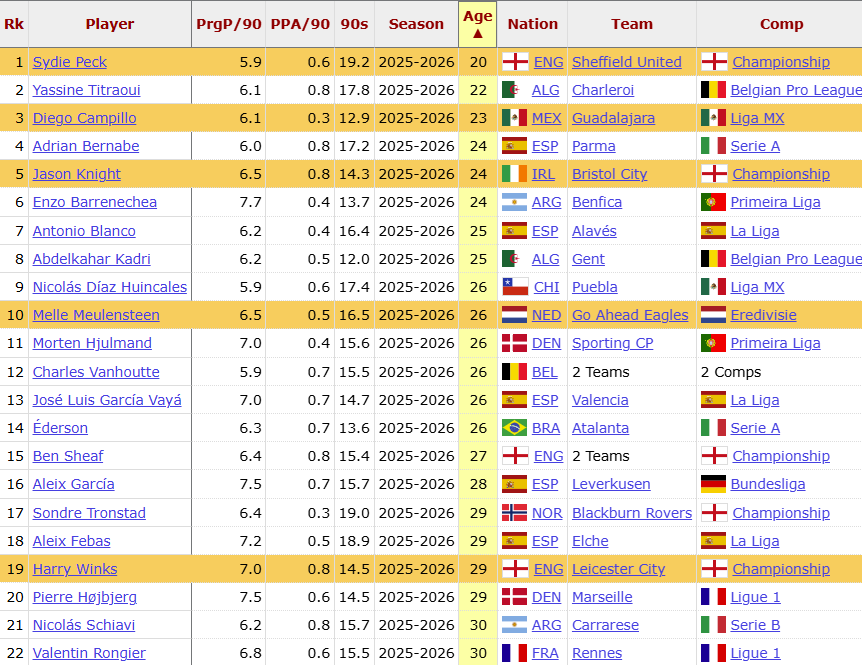This screenshot has width=862, height=665.
Task: Sort by Season column header
Action: (x=416, y=24)
